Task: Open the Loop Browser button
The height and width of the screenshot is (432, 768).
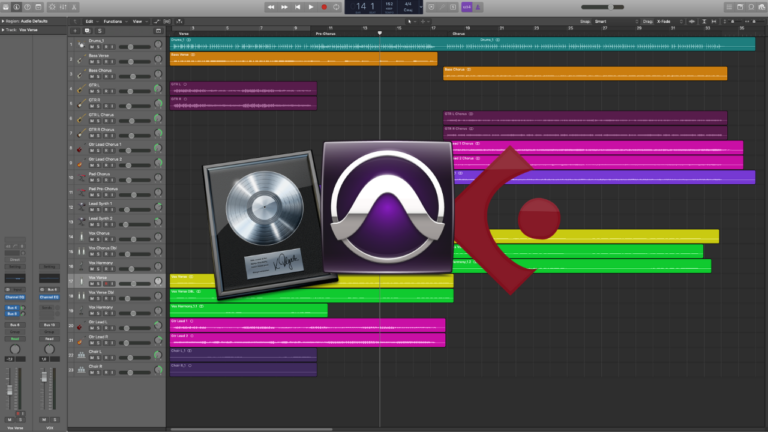Action: click(x=751, y=7)
